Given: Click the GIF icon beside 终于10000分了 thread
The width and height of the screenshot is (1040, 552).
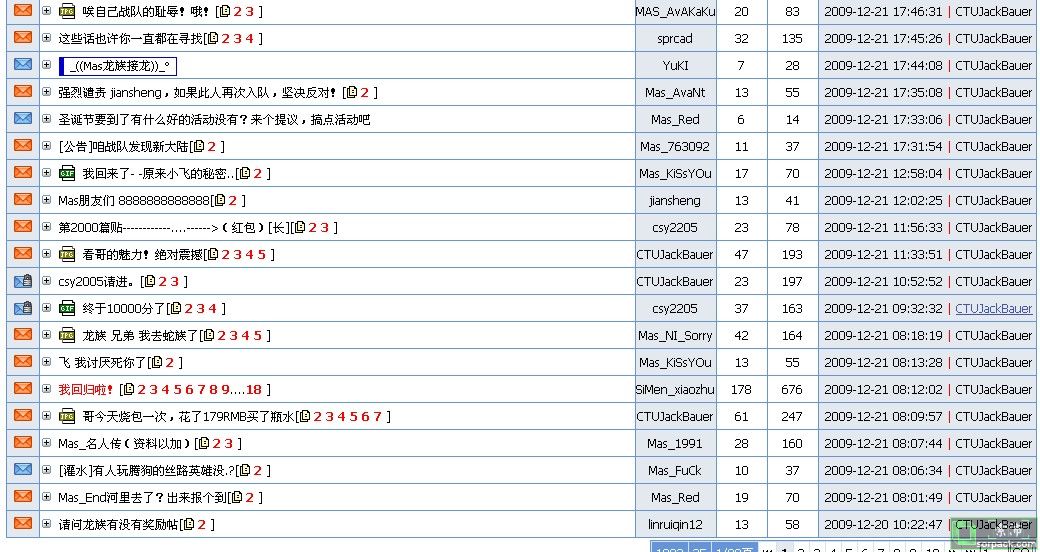Looking at the screenshot, I should [x=67, y=309].
